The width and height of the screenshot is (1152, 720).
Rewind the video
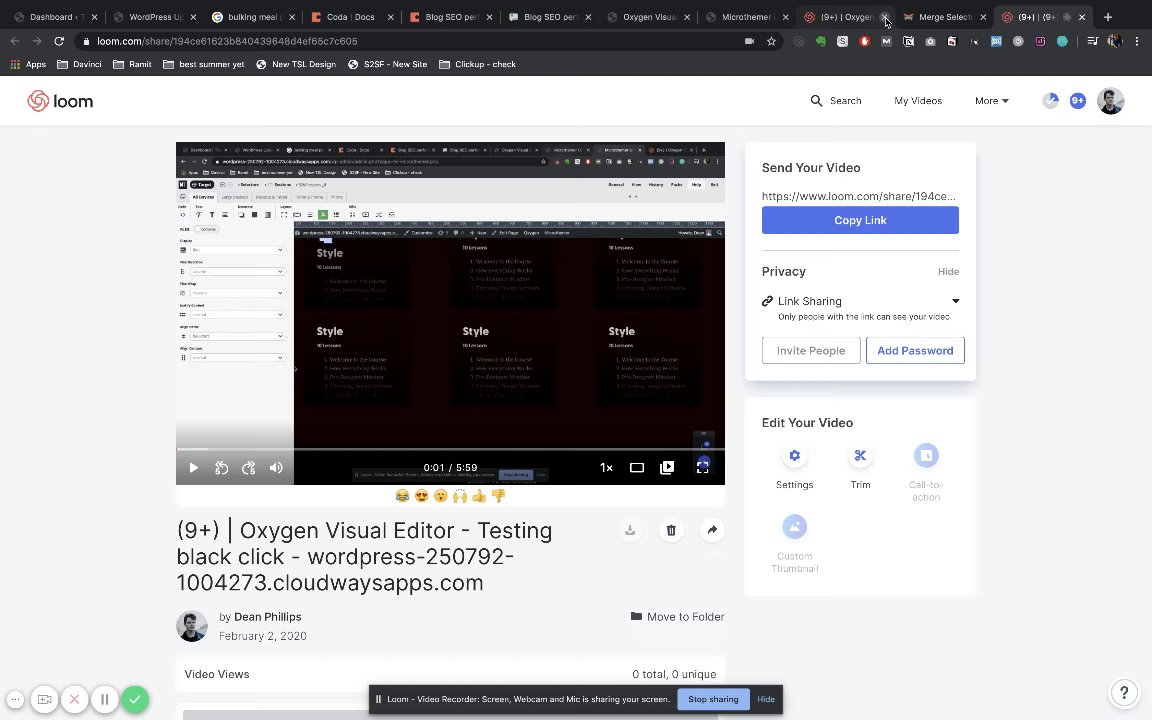(221, 467)
